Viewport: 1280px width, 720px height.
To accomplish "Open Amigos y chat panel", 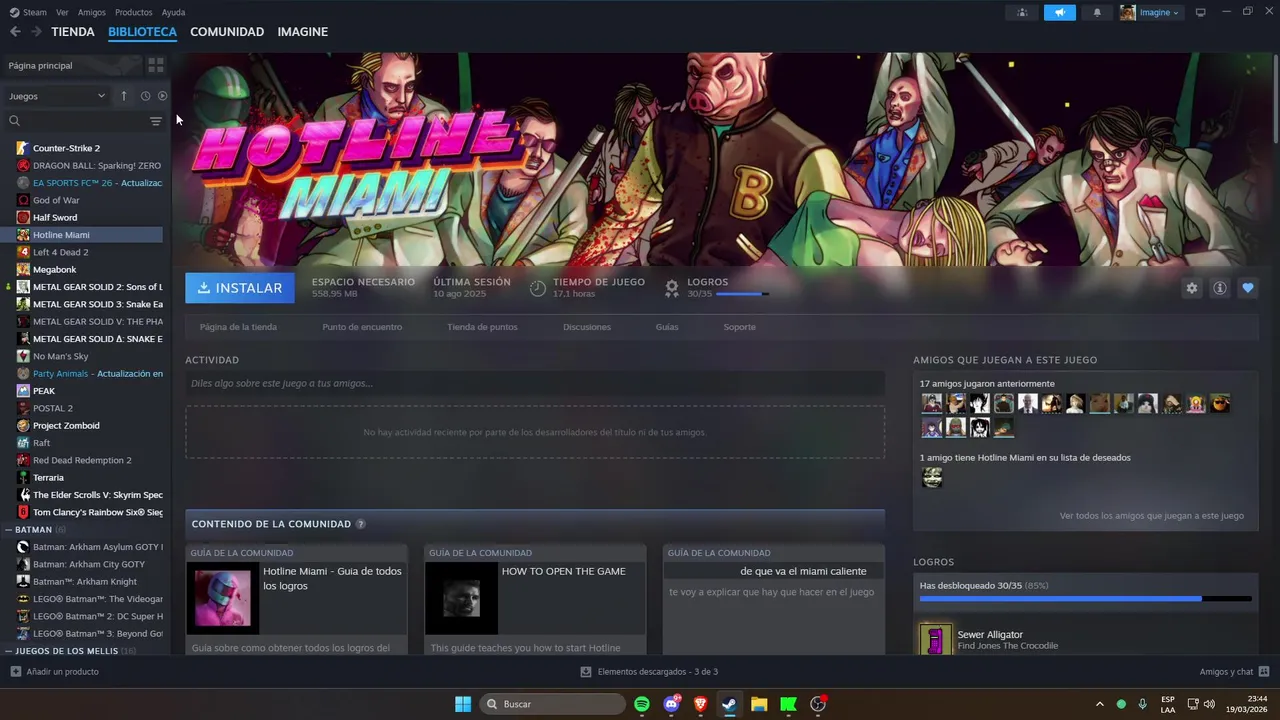I will coord(1234,672).
